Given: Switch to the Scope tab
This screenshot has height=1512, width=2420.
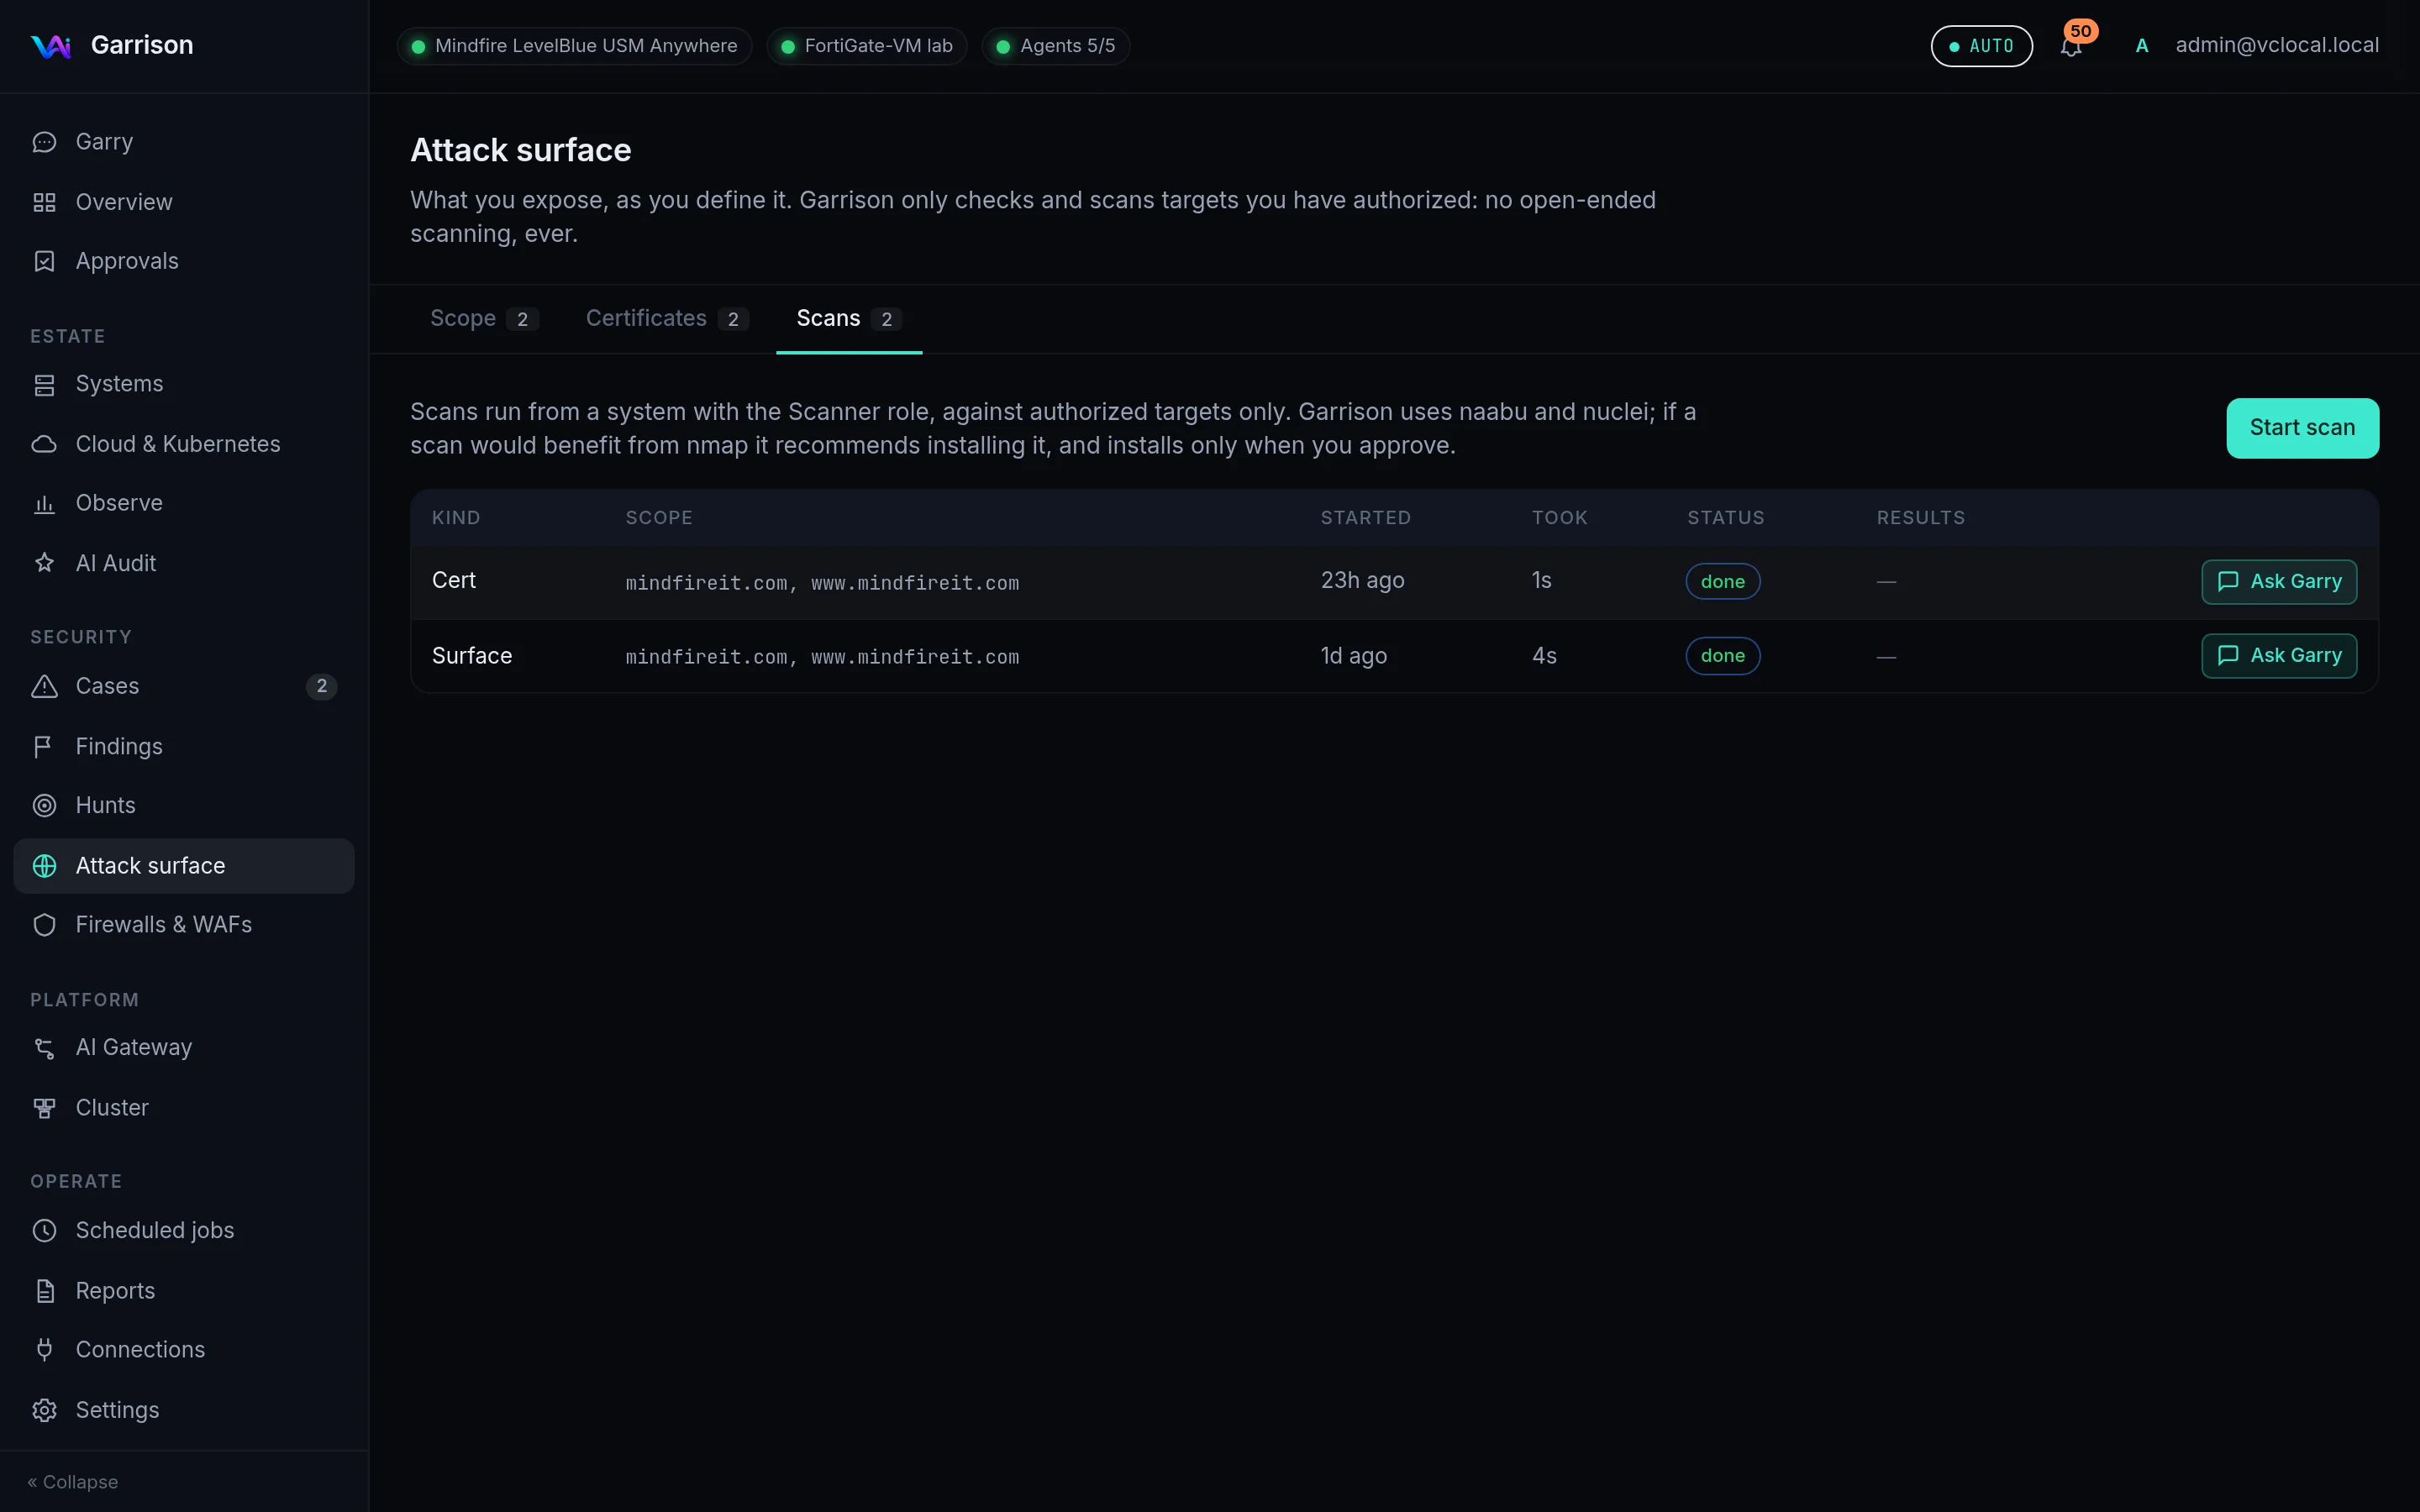Looking at the screenshot, I should tap(484, 319).
